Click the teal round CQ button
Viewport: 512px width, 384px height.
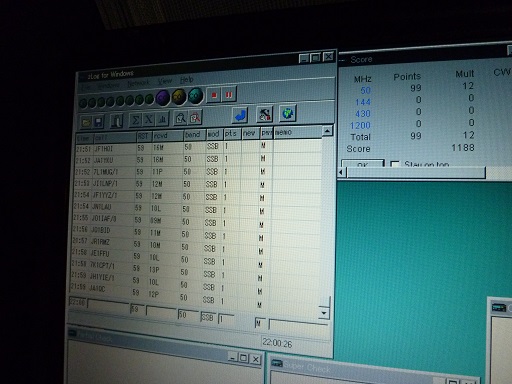196,96
